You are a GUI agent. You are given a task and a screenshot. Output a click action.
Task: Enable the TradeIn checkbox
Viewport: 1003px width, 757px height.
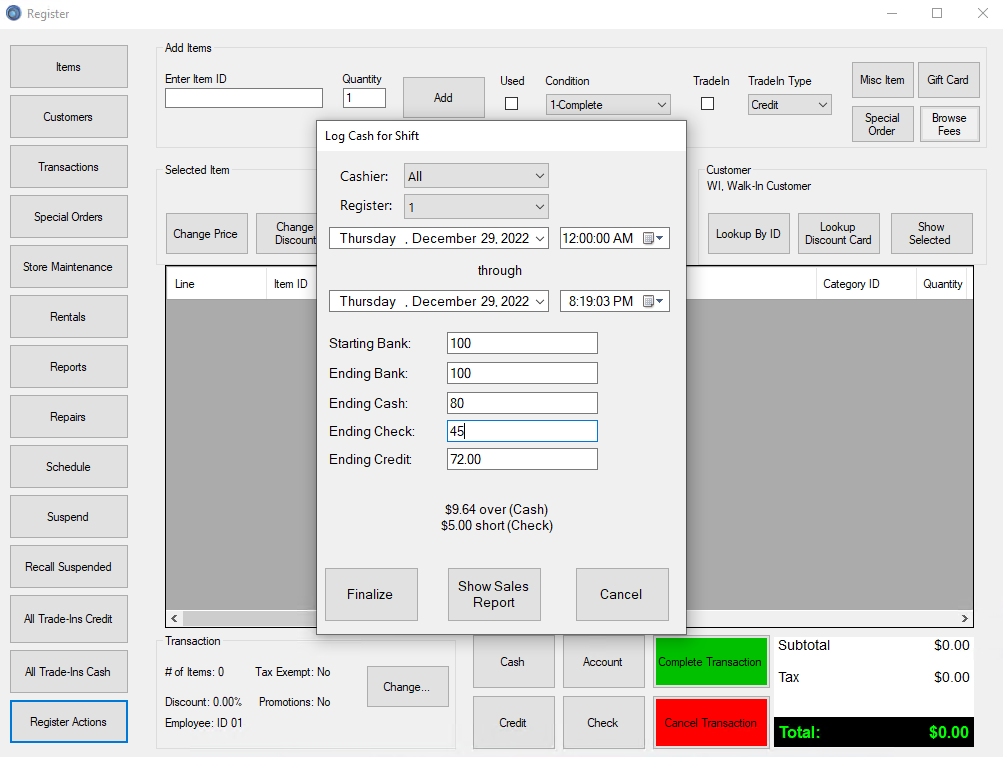(707, 104)
